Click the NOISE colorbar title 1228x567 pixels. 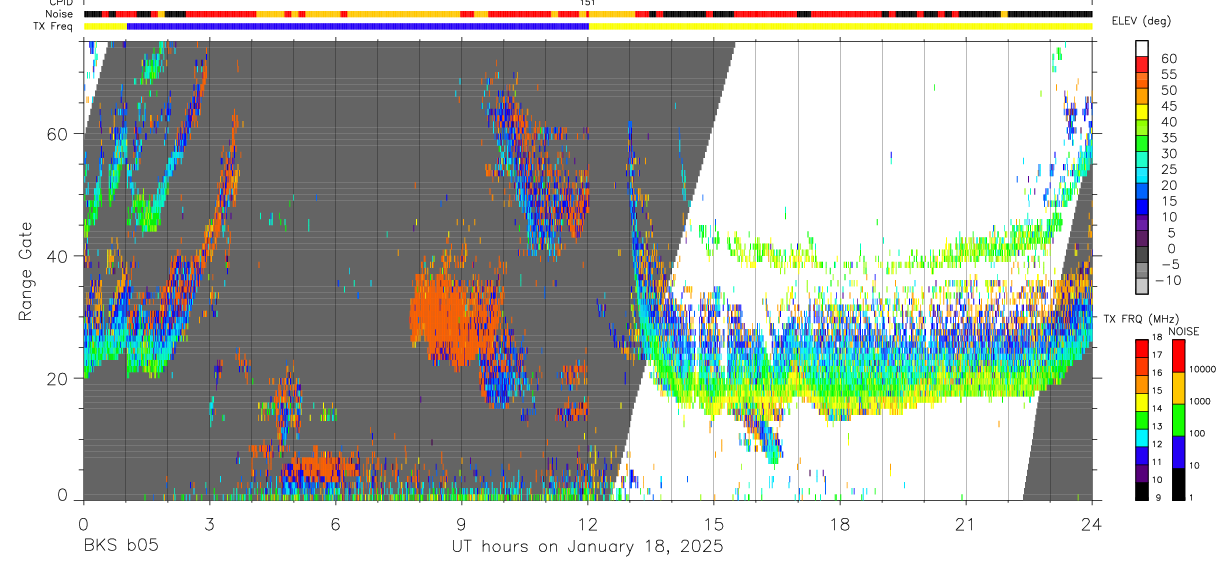pyautogui.click(x=1183, y=332)
